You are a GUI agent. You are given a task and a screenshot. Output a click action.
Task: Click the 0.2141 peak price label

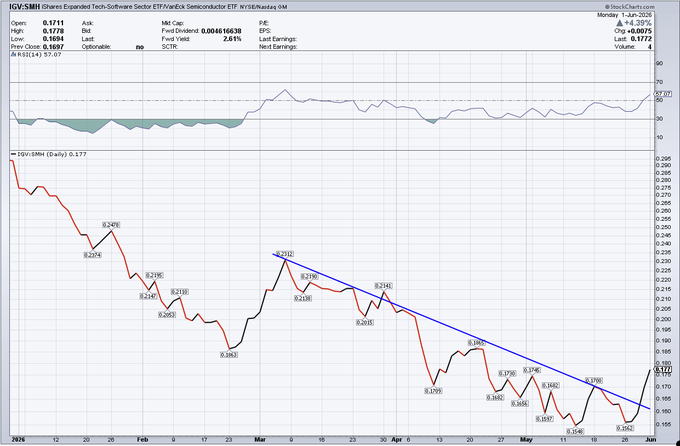(x=383, y=285)
